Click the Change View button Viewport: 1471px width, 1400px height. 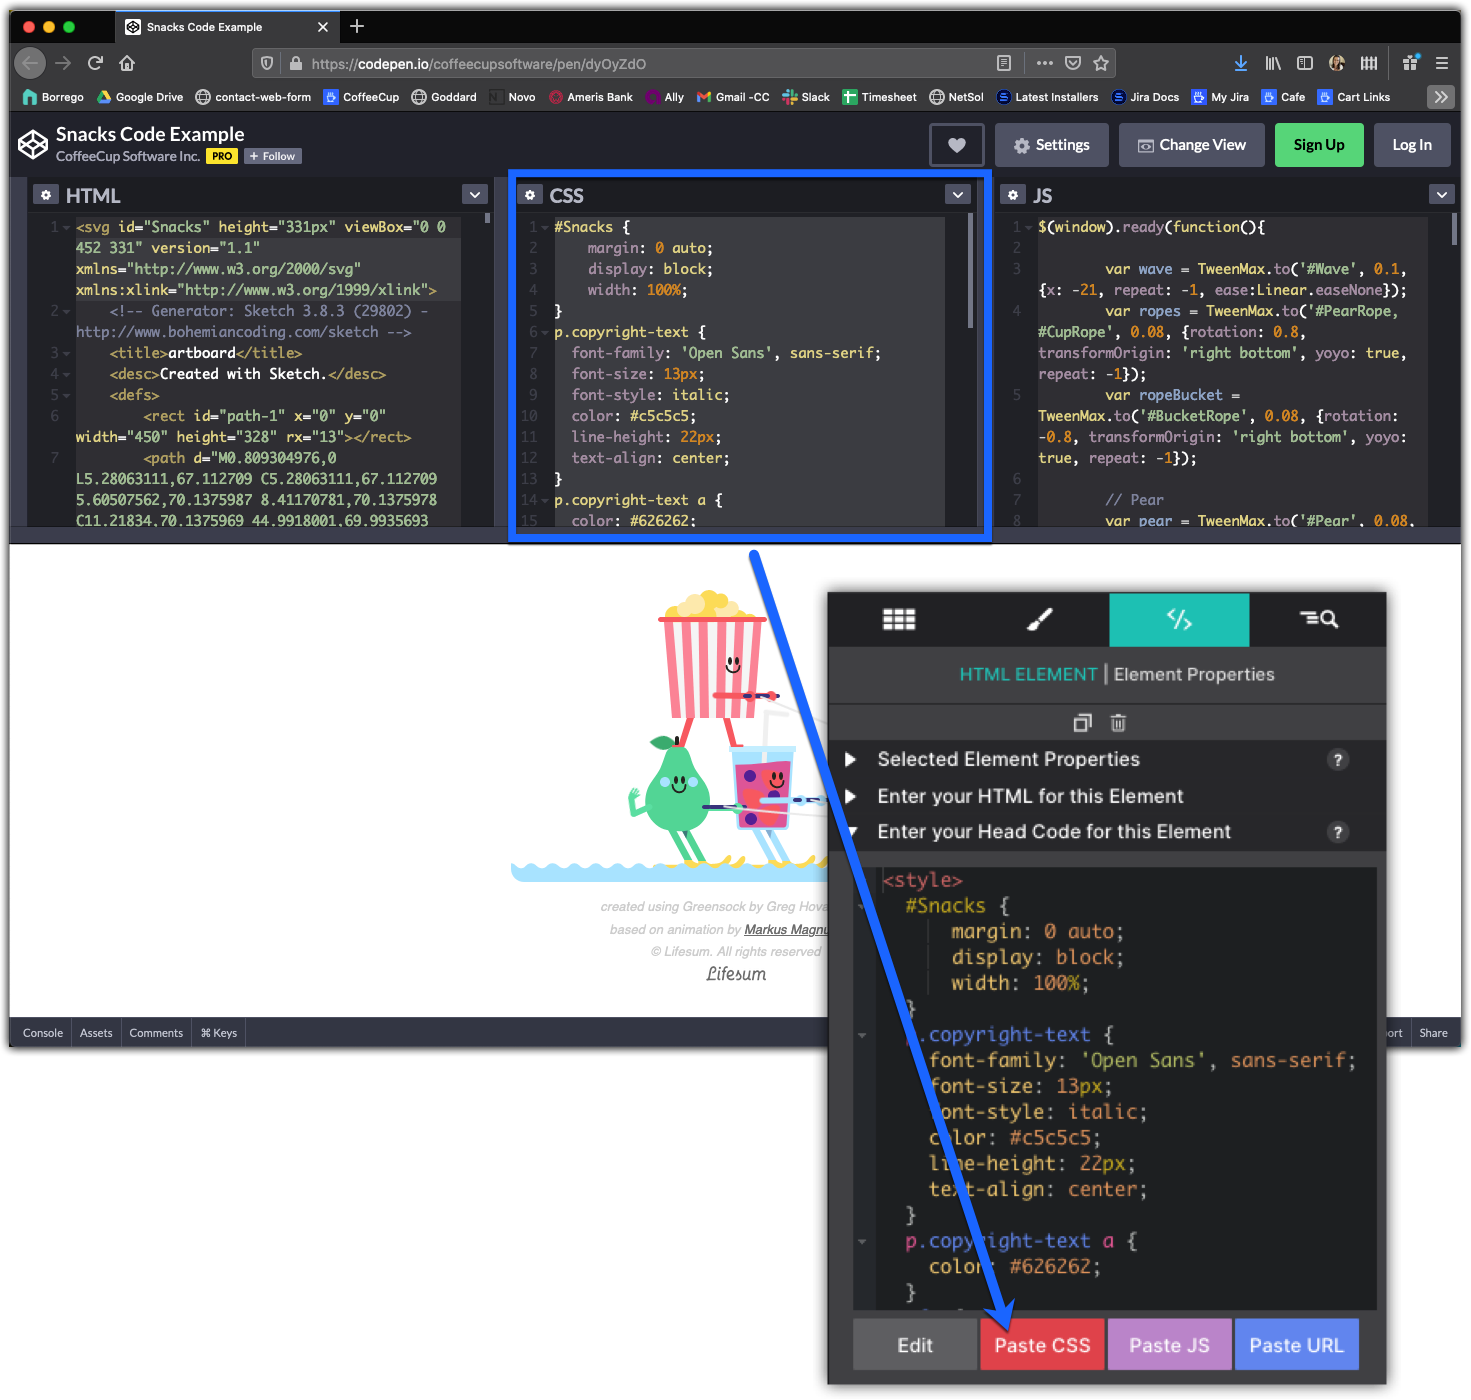point(1192,145)
